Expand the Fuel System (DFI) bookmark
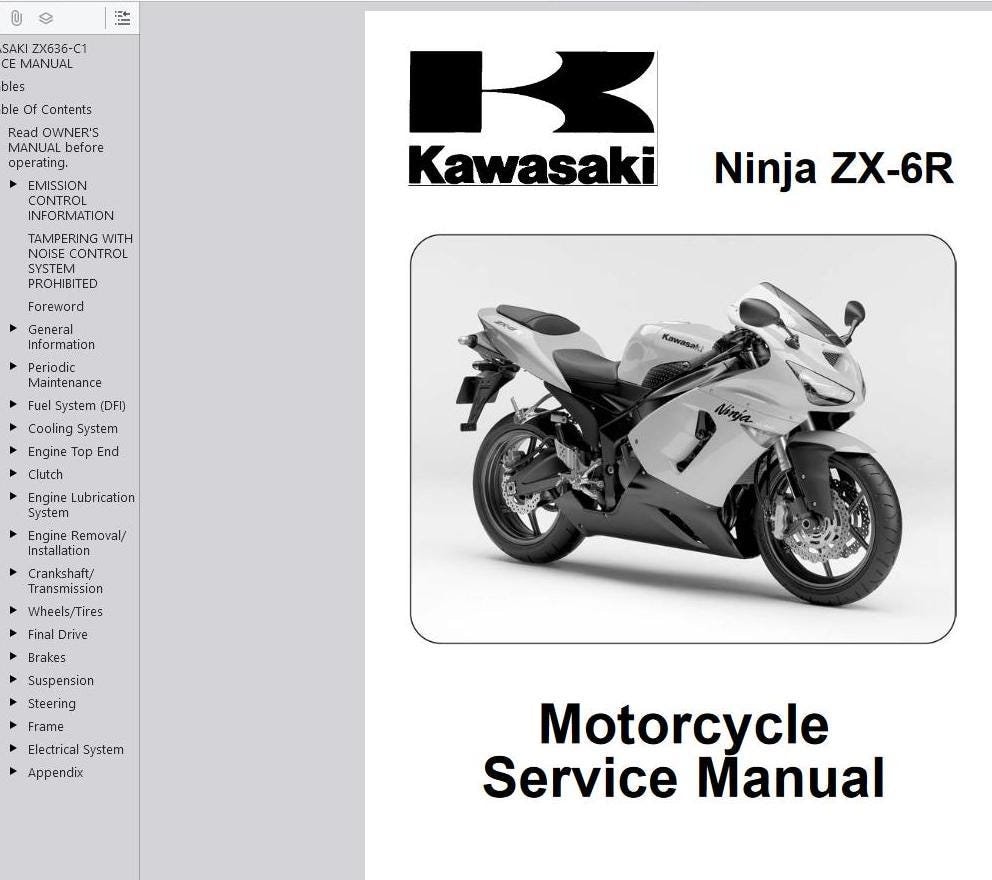This screenshot has width=992, height=880. 13,405
